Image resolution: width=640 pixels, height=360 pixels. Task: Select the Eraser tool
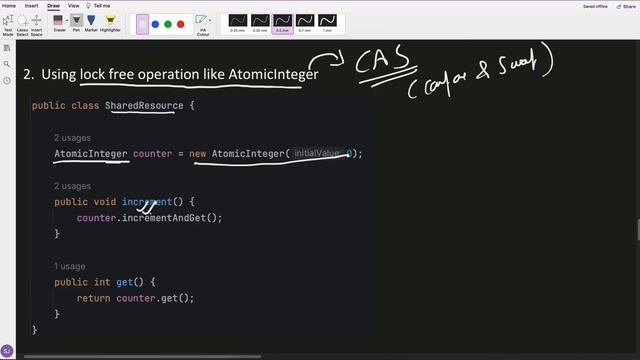(x=59, y=23)
